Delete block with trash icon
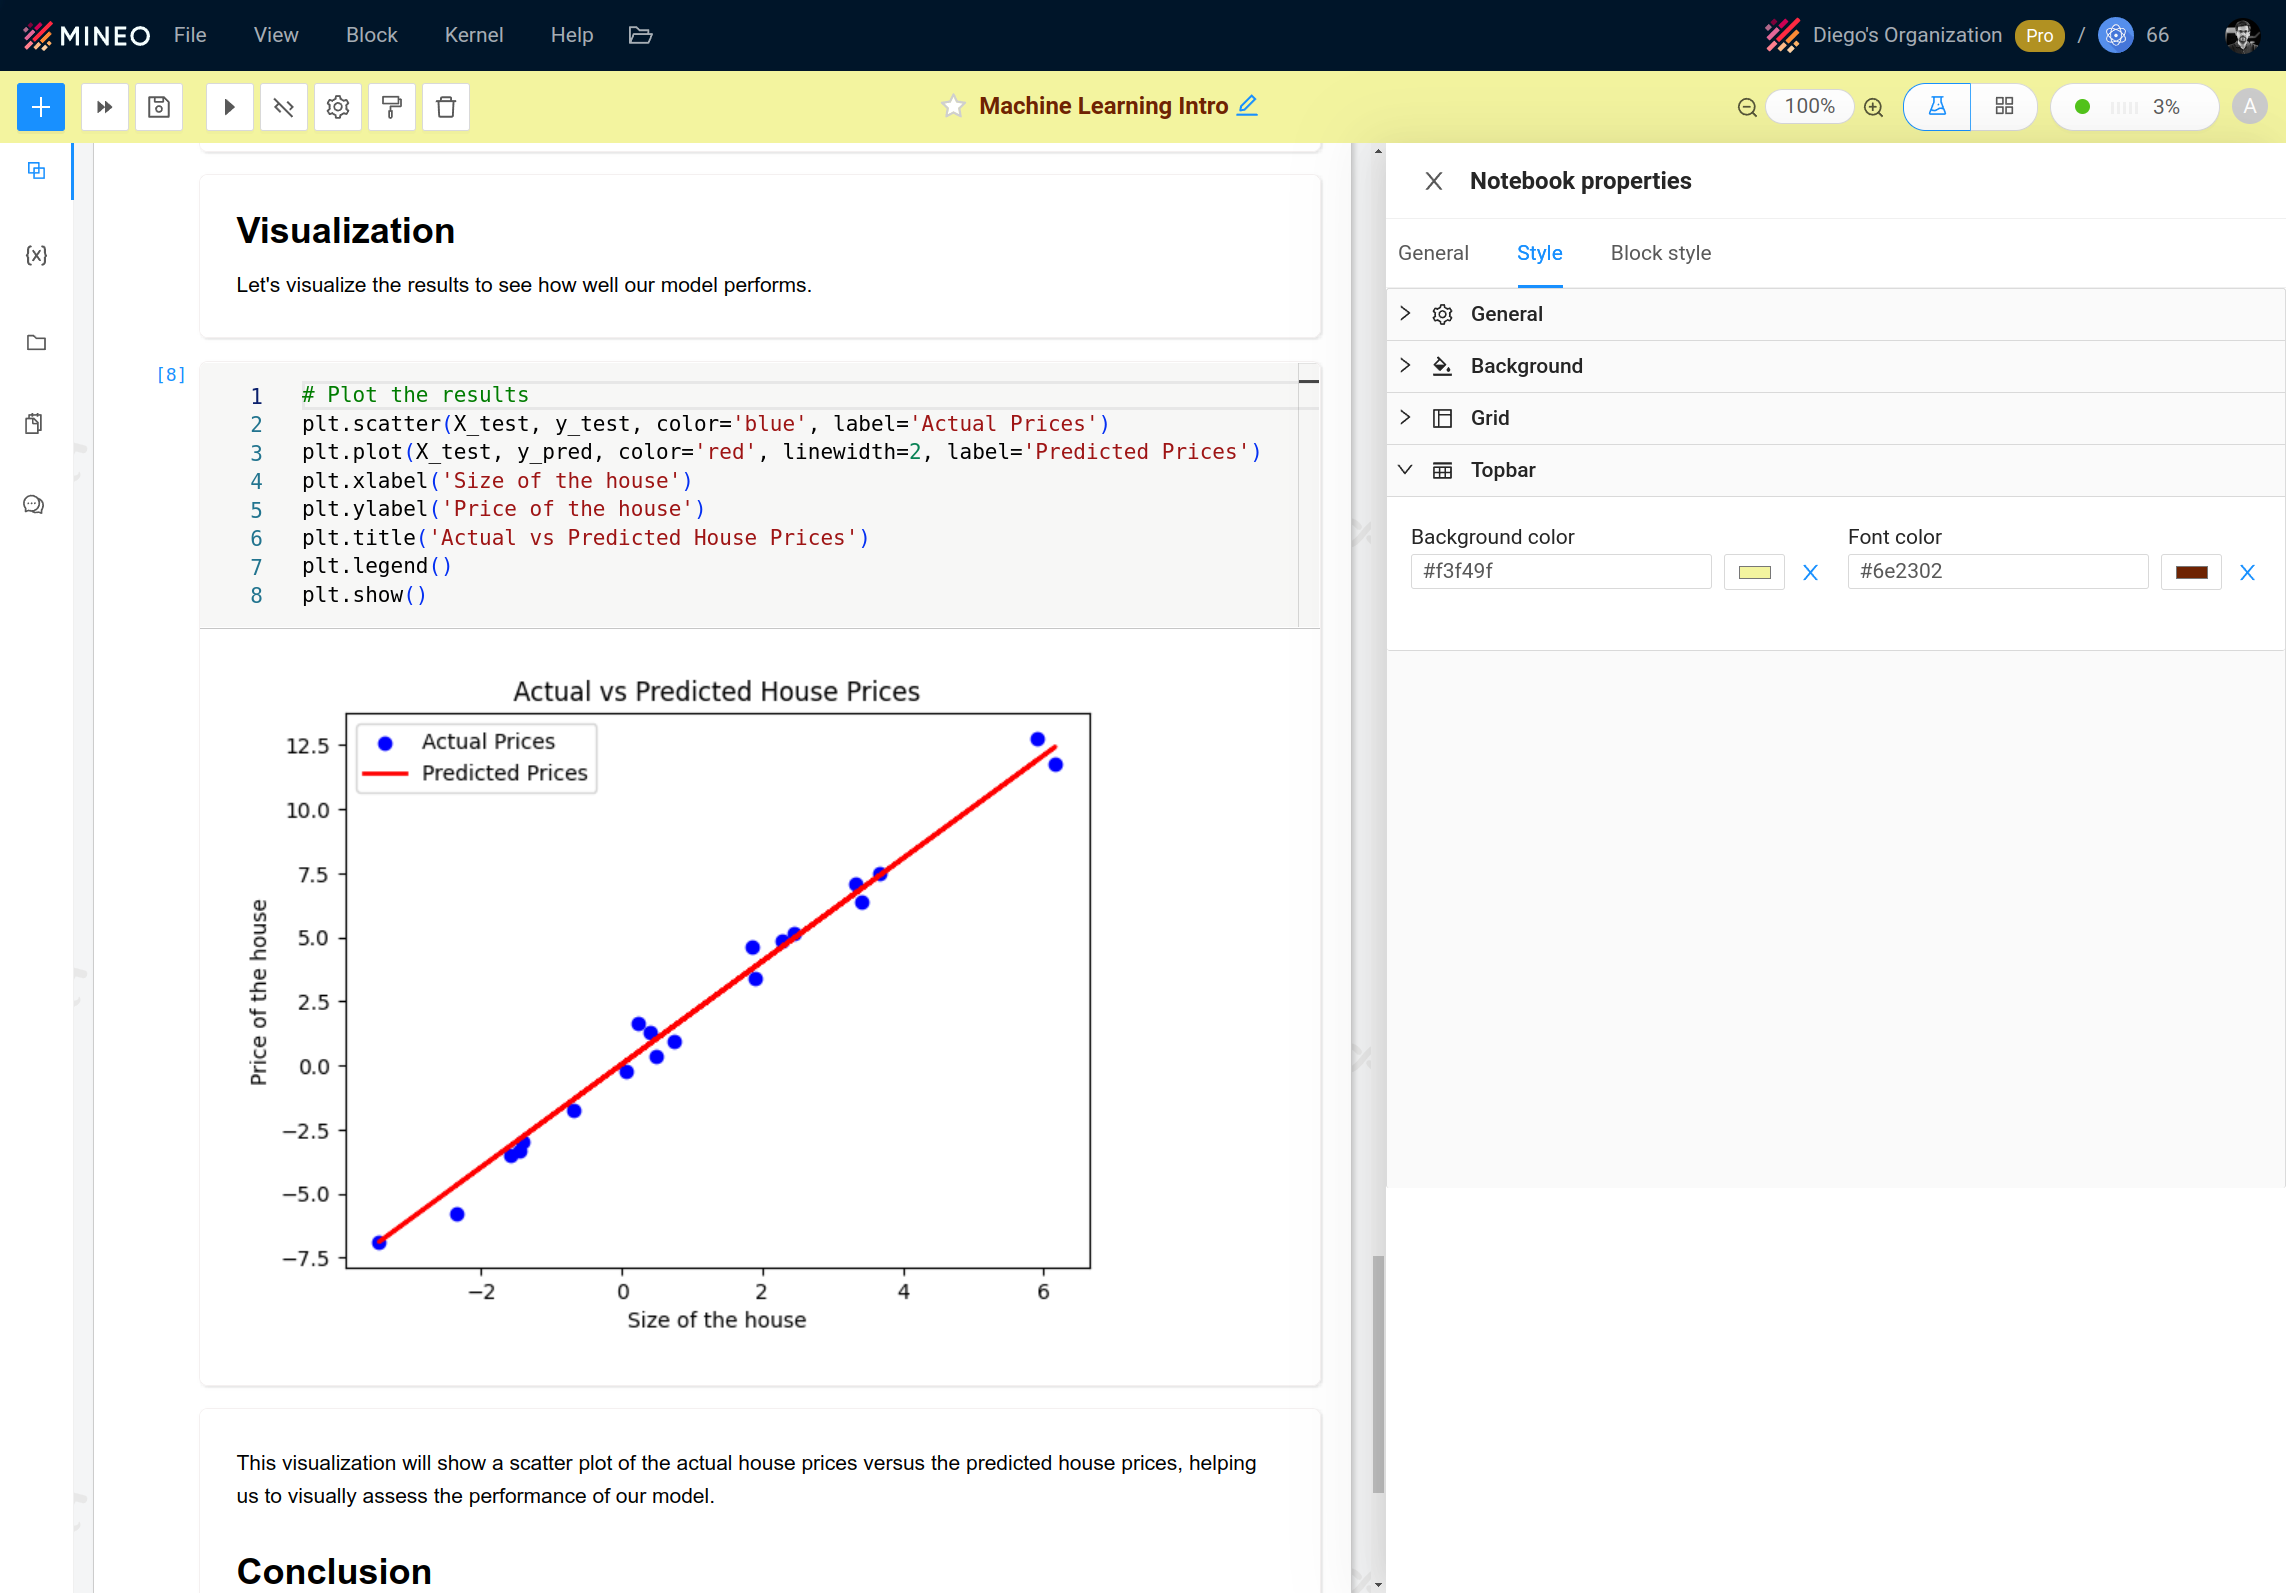The image size is (2286, 1593). [446, 107]
